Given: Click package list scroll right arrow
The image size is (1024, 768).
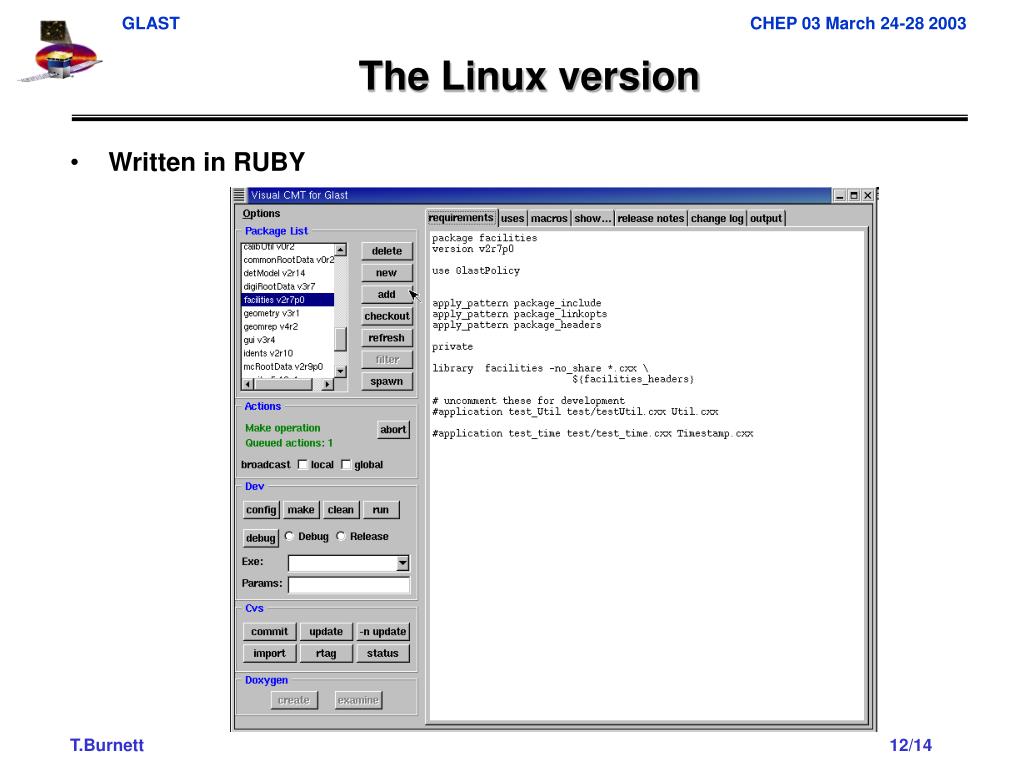Looking at the screenshot, I should click(x=328, y=385).
